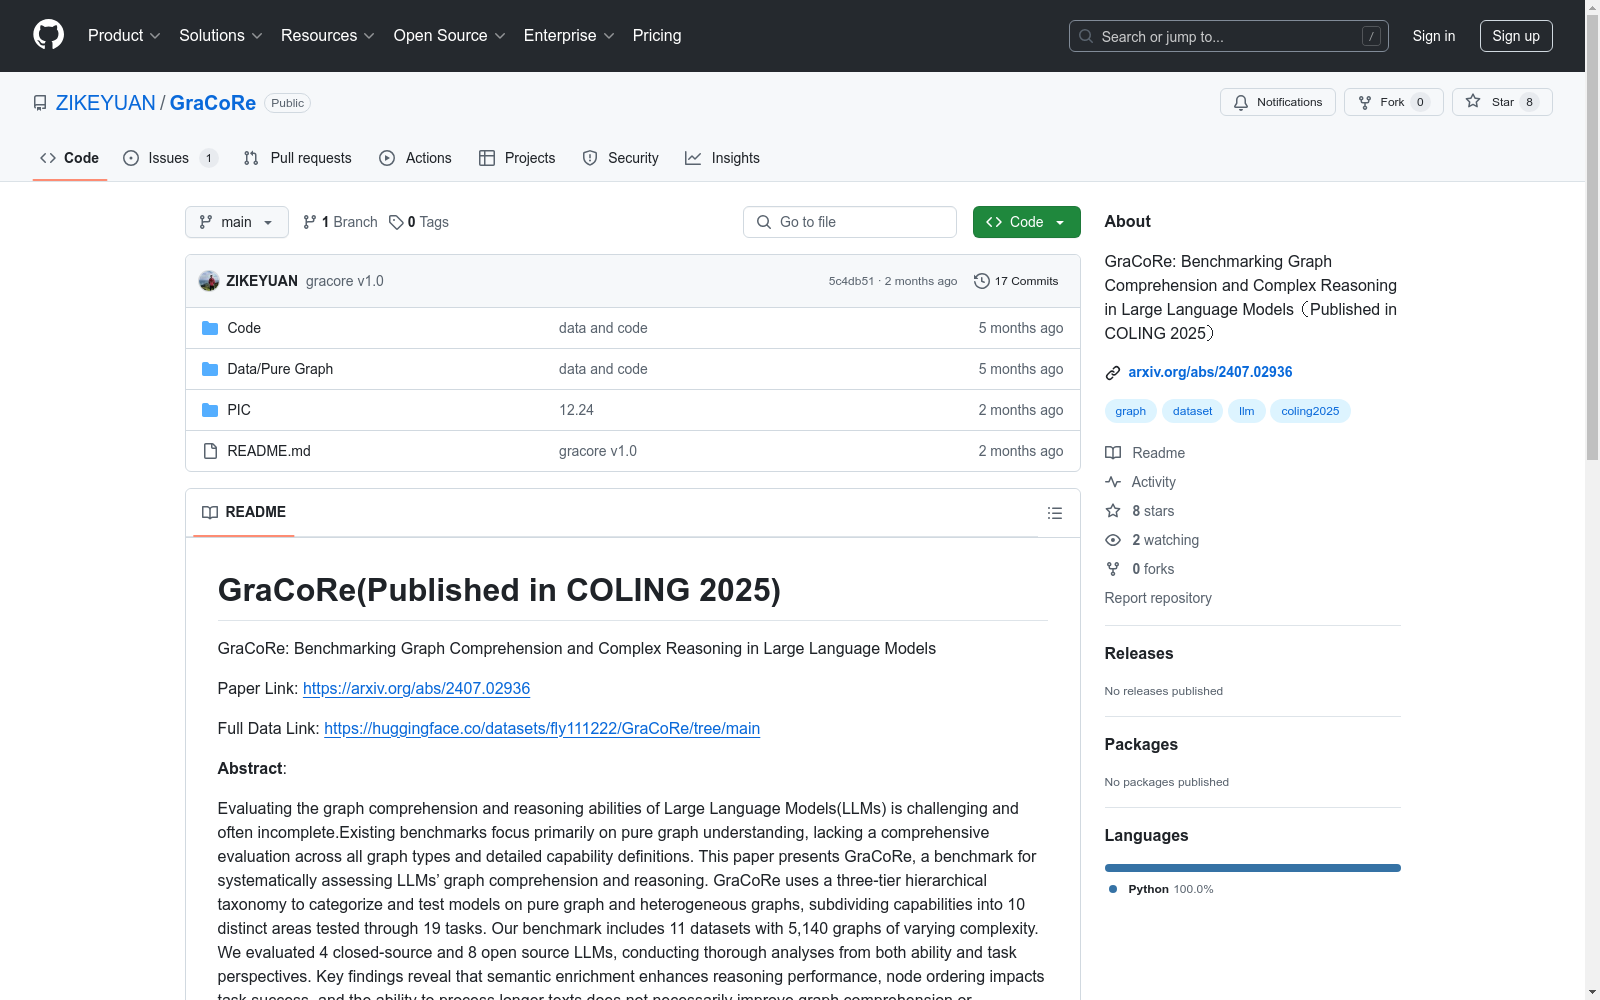The width and height of the screenshot is (1600, 1000).
Task: Fork the GraCoRe repository
Action: click(1394, 102)
